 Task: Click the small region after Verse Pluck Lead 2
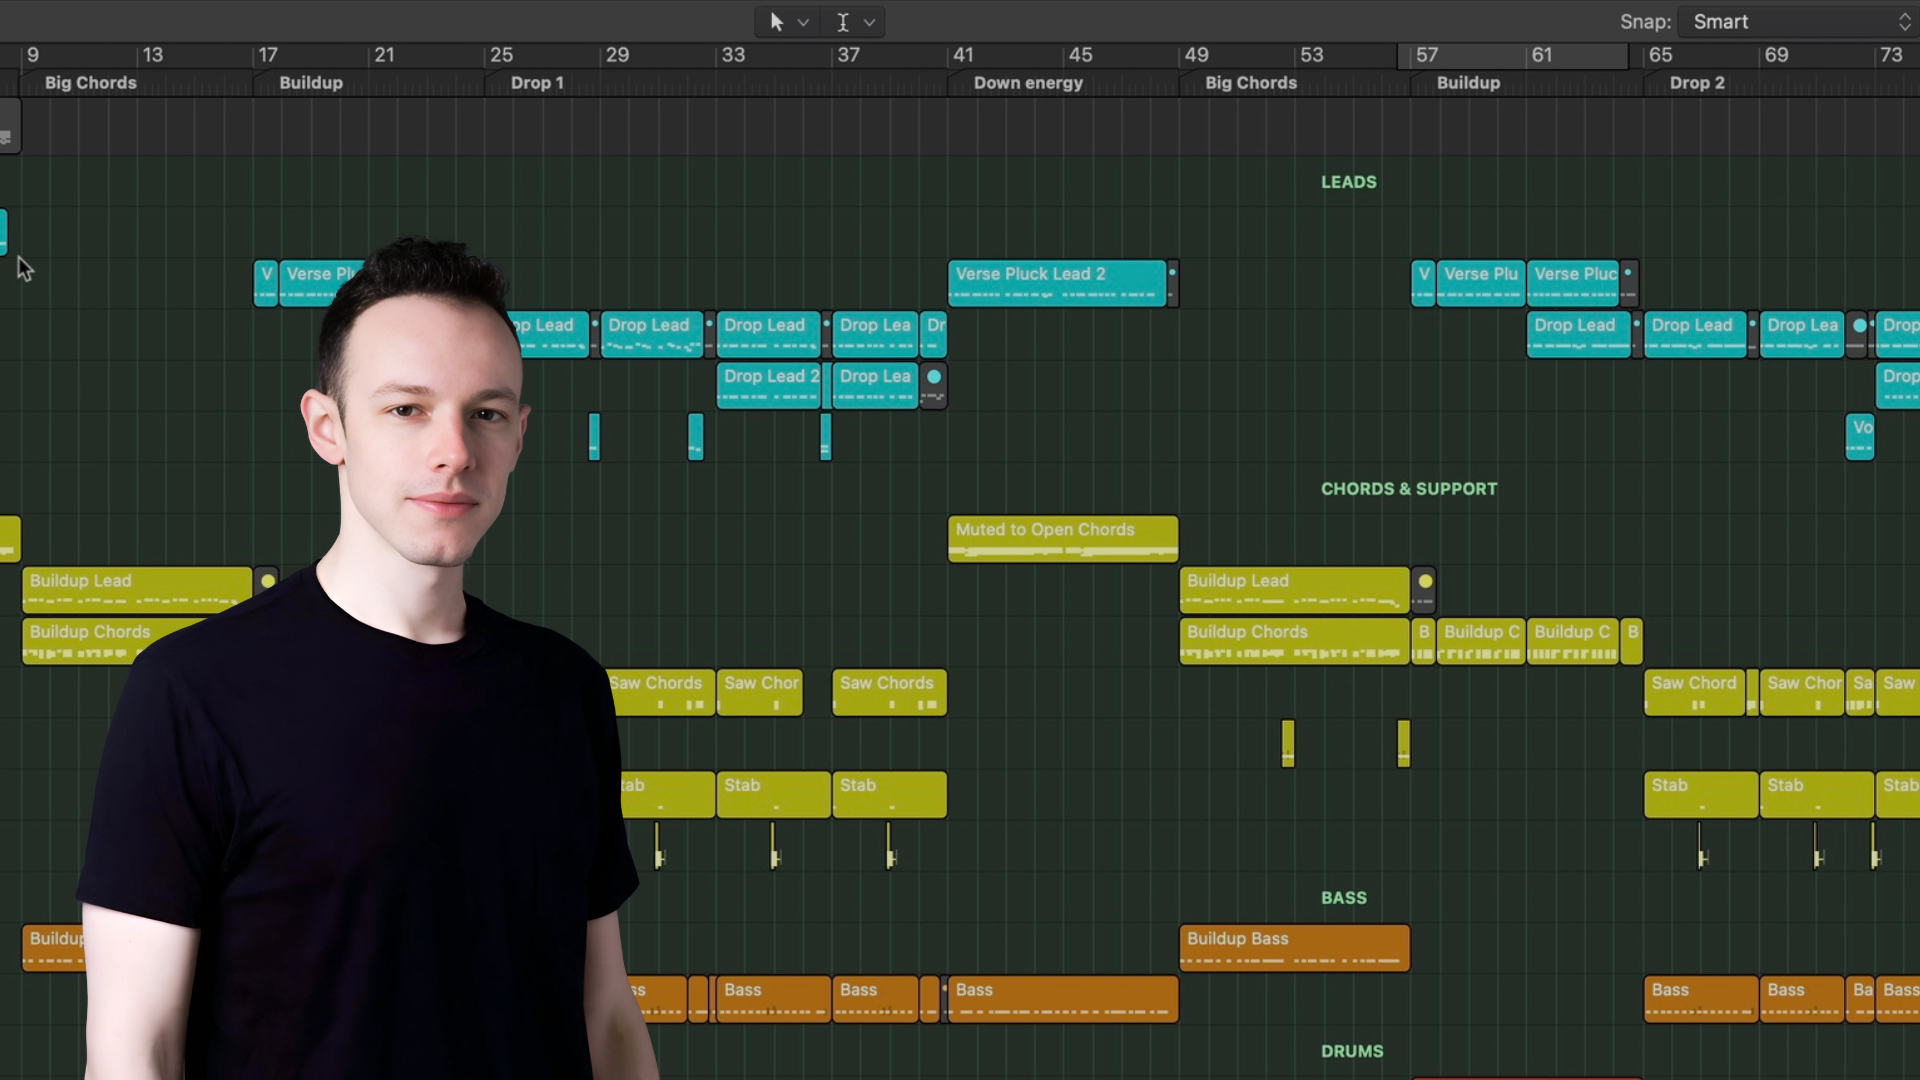(x=1173, y=283)
